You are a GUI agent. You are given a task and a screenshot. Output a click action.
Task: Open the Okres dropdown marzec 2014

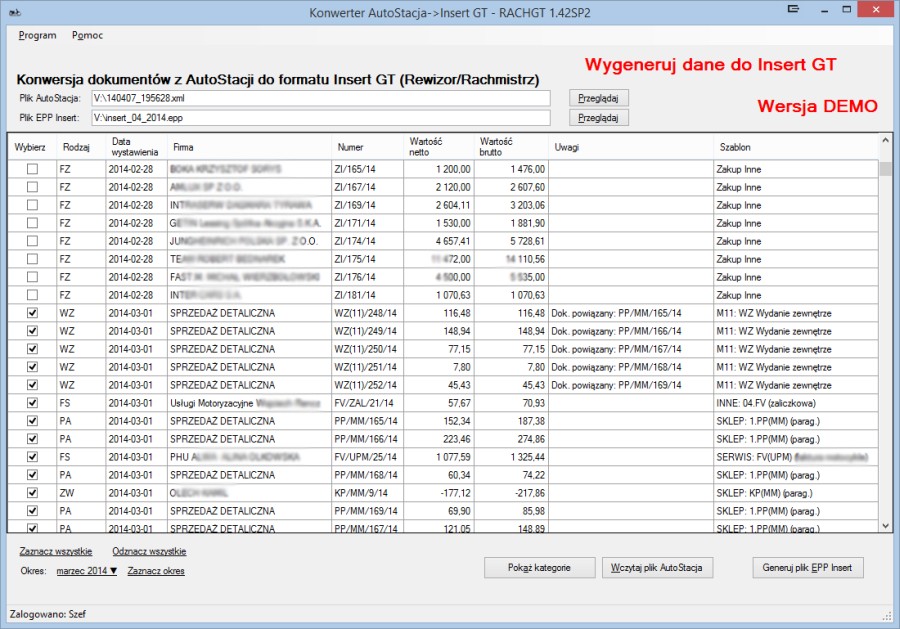tap(87, 571)
